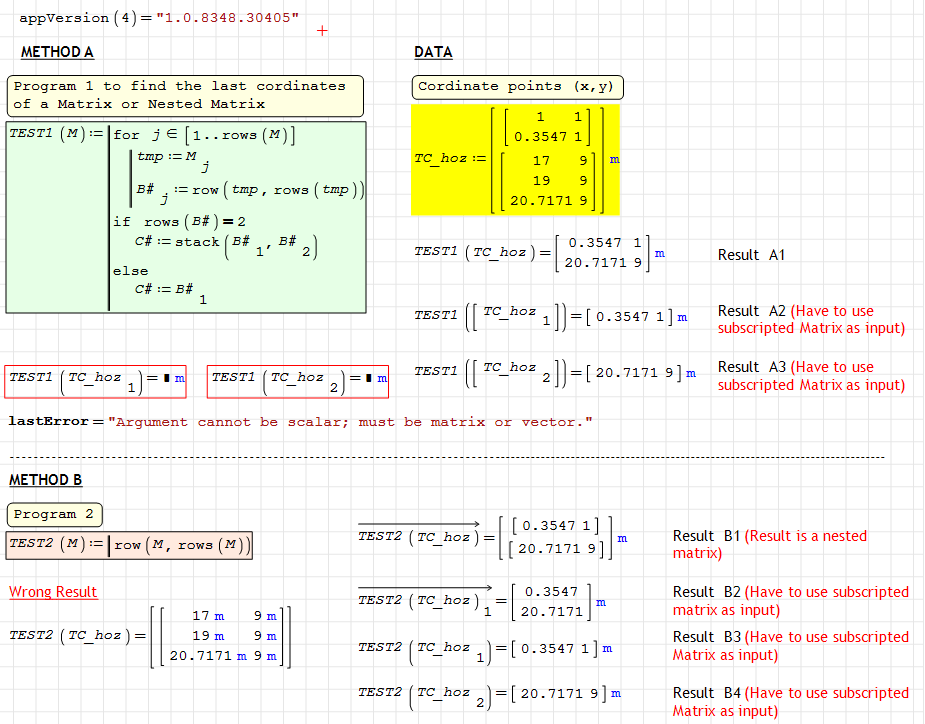Select the lastError message line
Viewport: 925px width, 724px height.
[x=300, y=422]
